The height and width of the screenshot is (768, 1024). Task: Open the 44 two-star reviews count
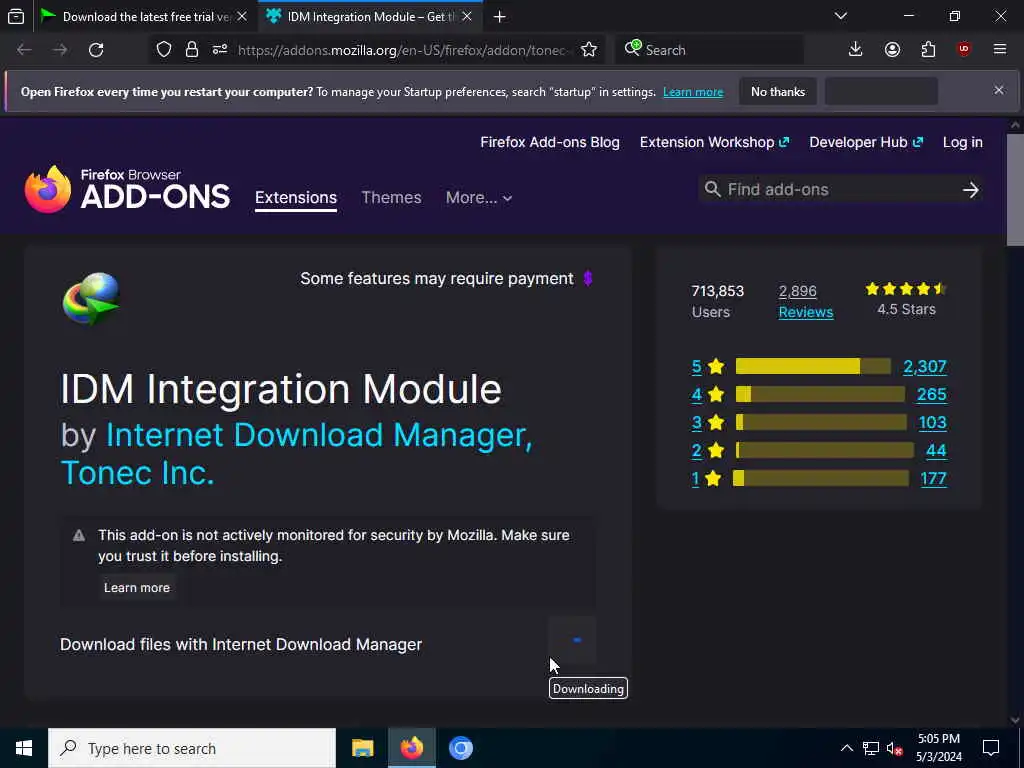[936, 451]
